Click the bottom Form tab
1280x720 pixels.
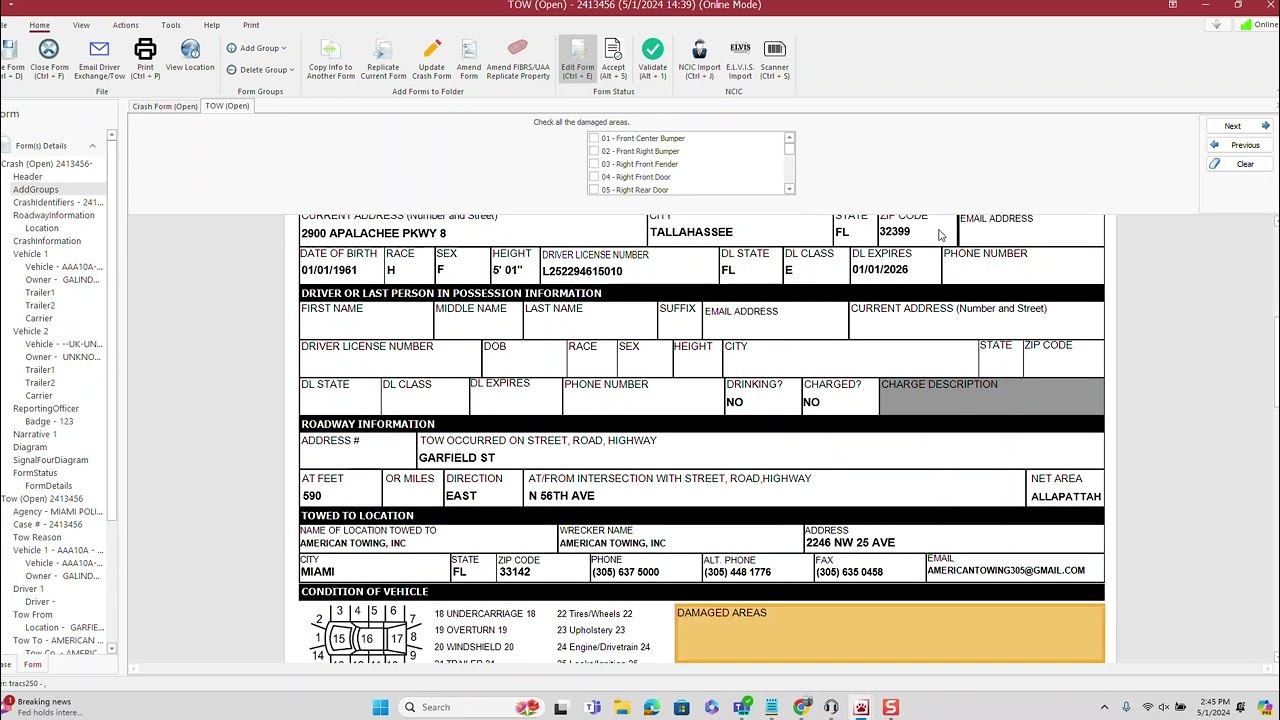33,665
